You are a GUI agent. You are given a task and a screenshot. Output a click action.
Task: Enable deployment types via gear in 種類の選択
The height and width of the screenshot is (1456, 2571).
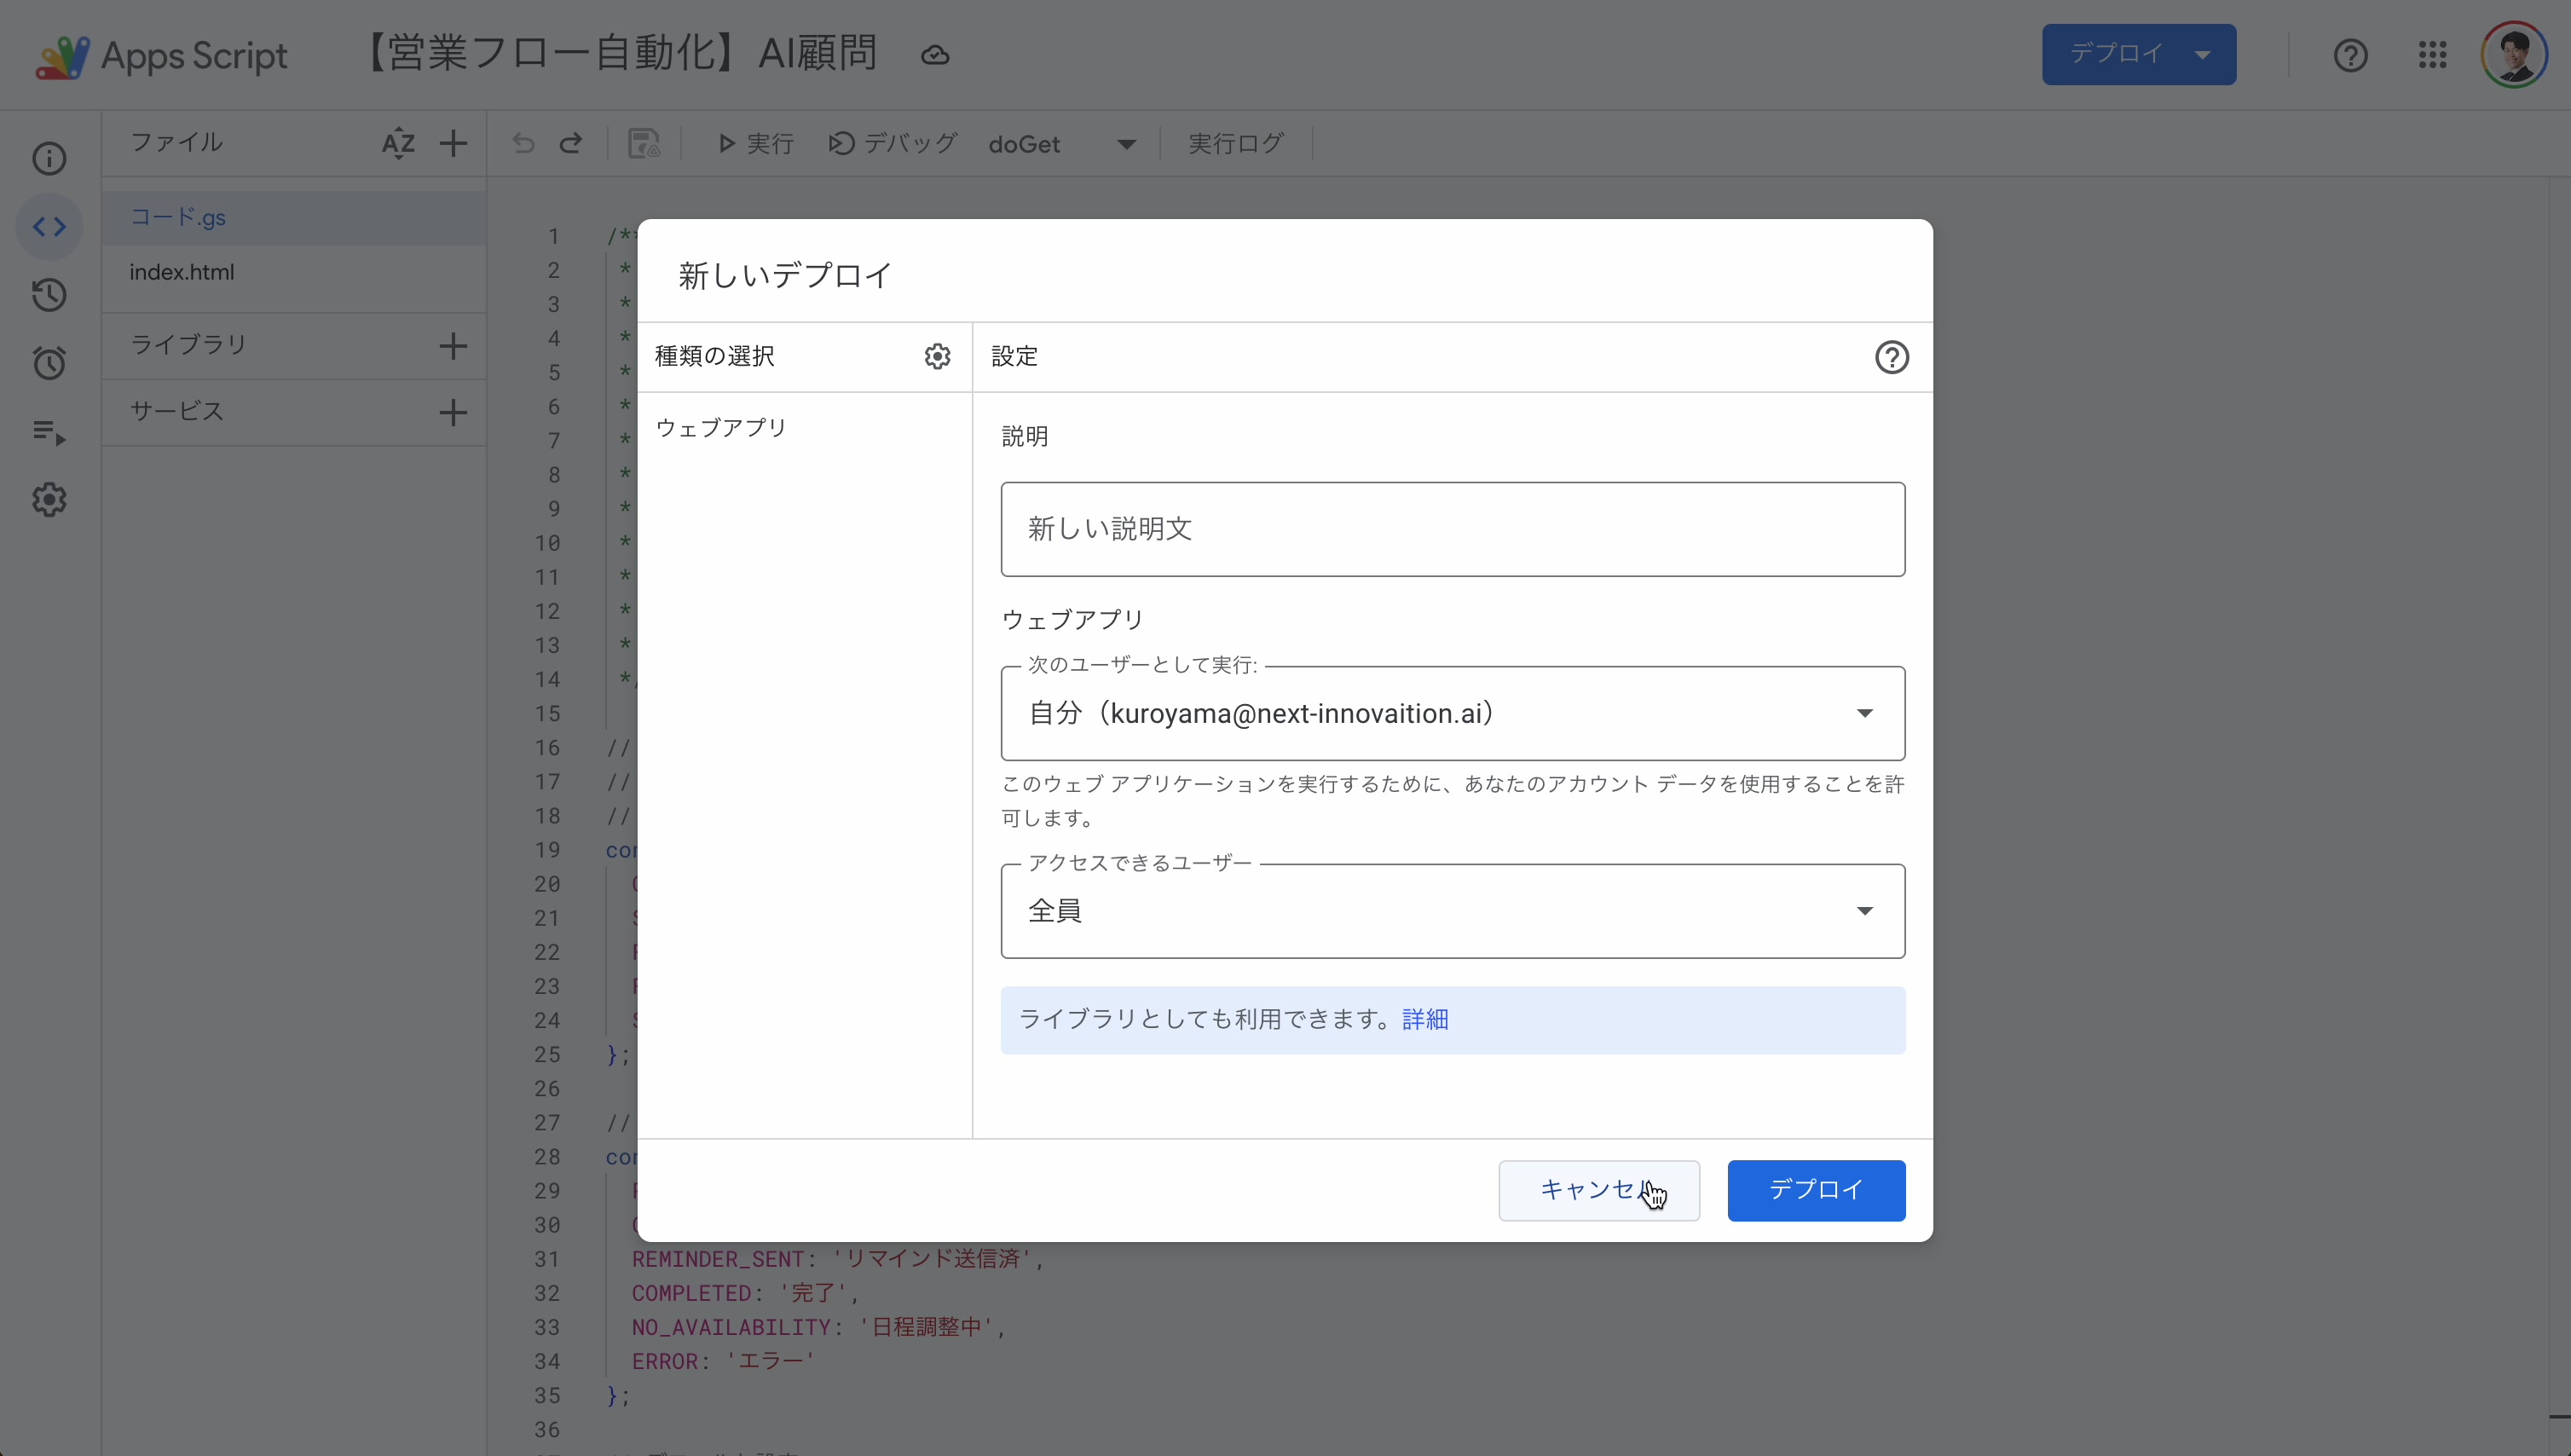pos(937,356)
